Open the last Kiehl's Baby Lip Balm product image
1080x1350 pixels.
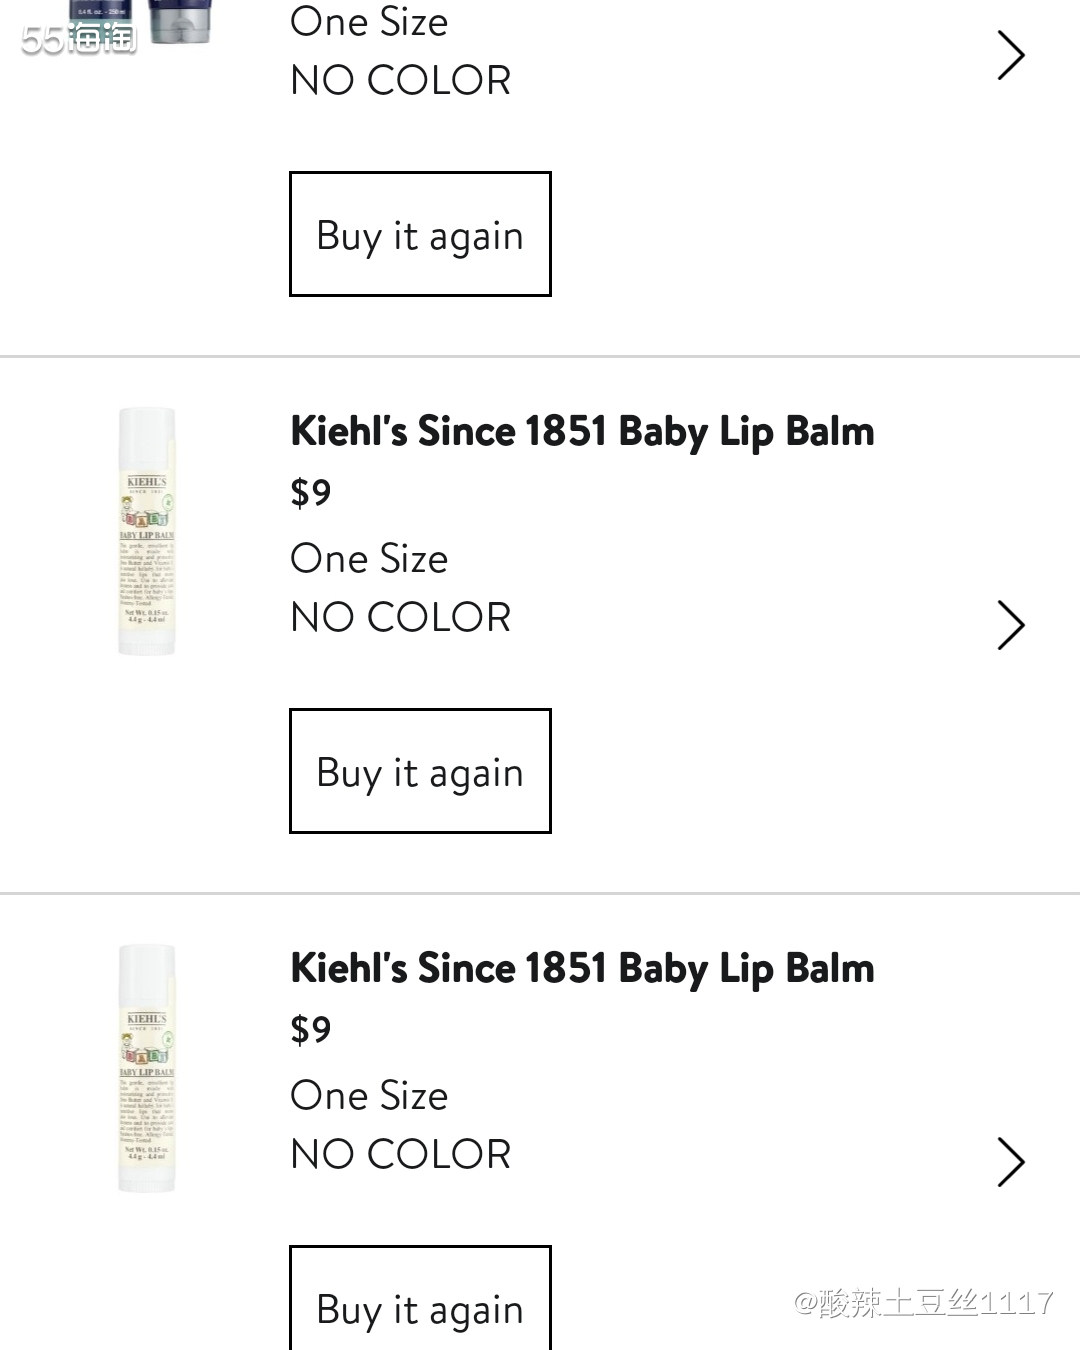click(147, 1069)
